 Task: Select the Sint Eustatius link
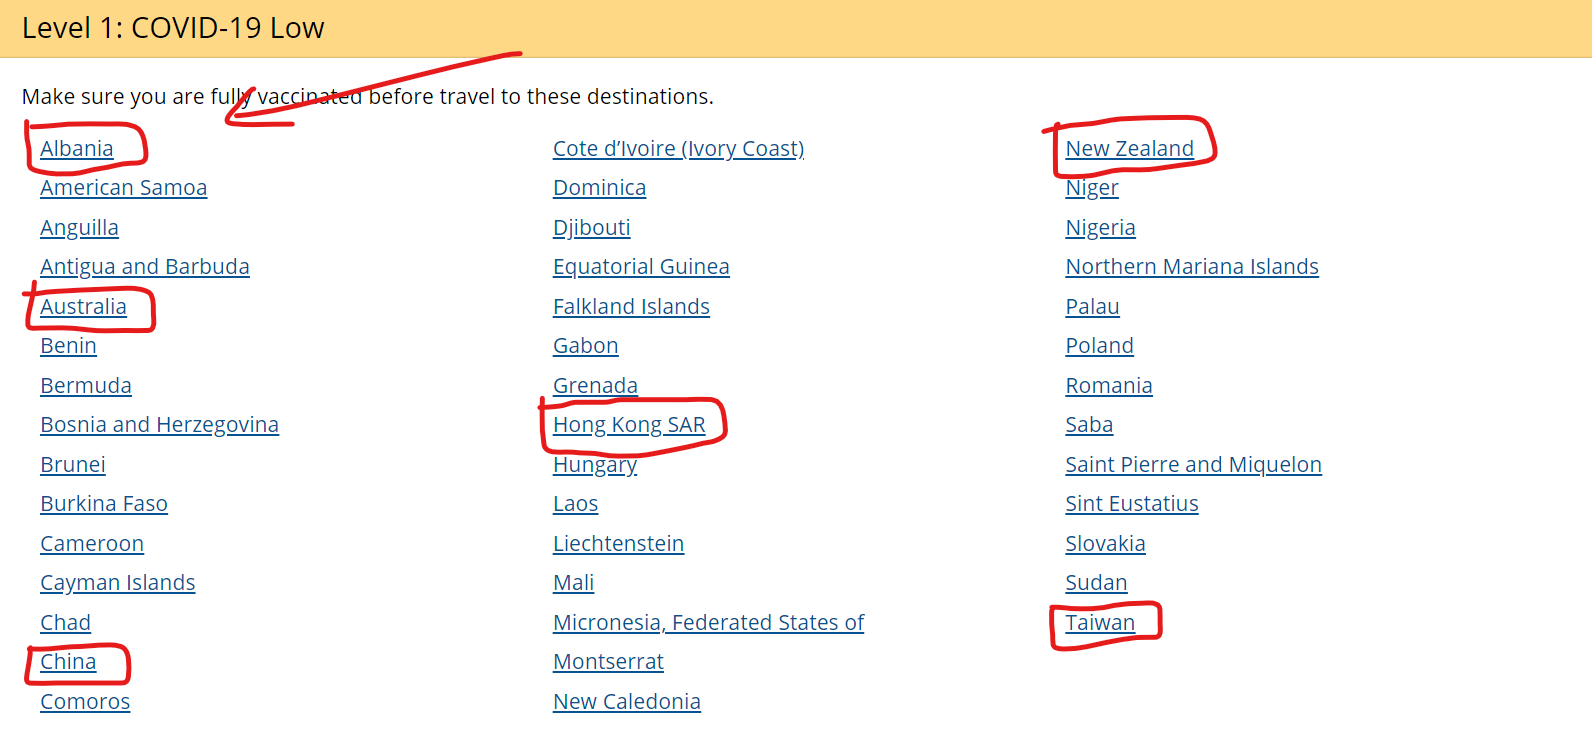pos(1131,504)
